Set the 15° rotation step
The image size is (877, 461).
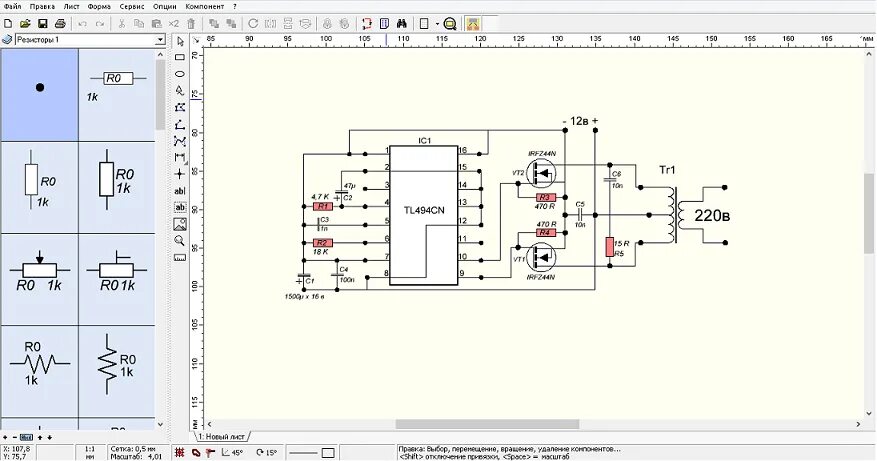(x=266, y=453)
